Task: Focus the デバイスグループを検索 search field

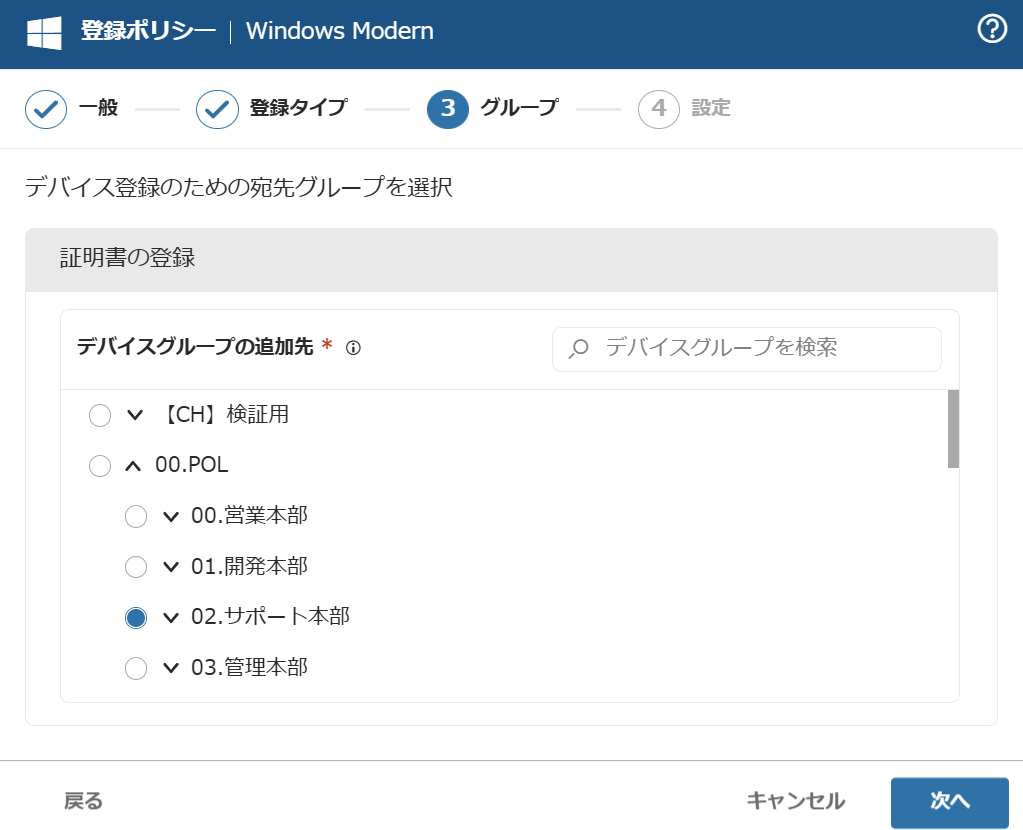Action: (x=746, y=349)
